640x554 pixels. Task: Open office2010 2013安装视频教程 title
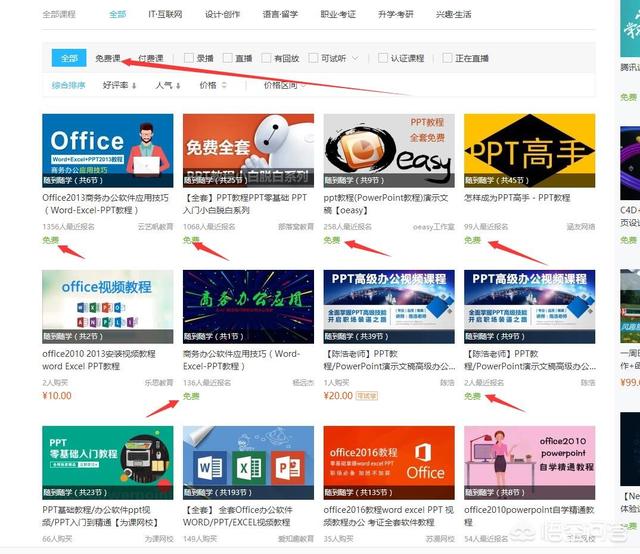[99, 360]
